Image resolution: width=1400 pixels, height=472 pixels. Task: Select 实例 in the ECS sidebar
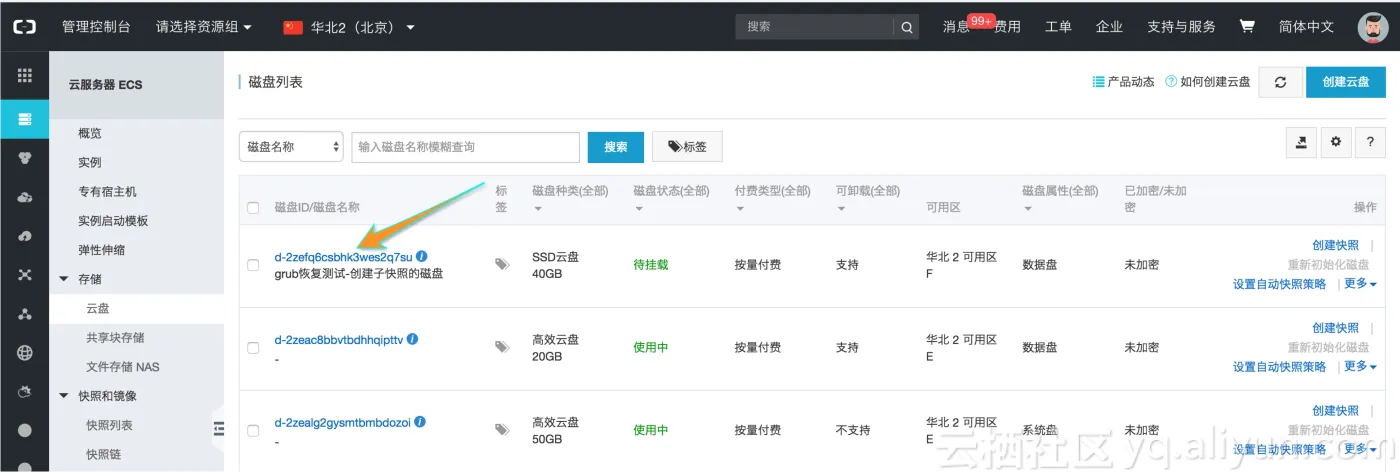pyautogui.click(x=90, y=162)
